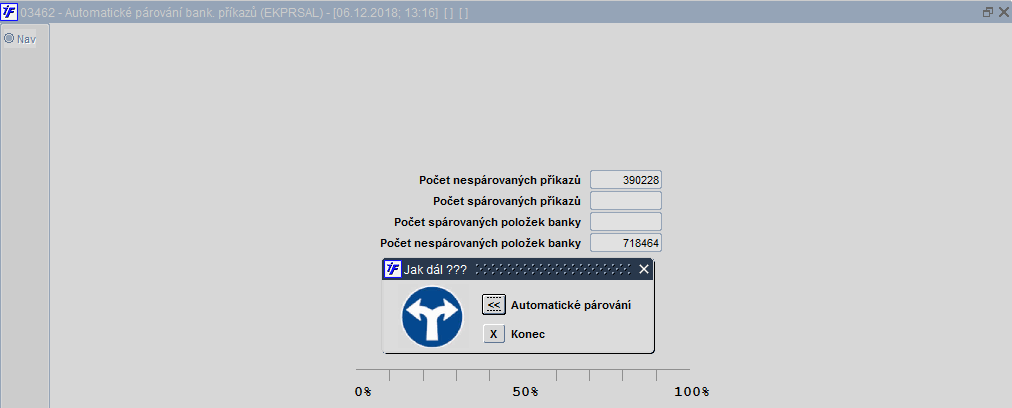Click the 50% progress scale label

tap(525, 392)
